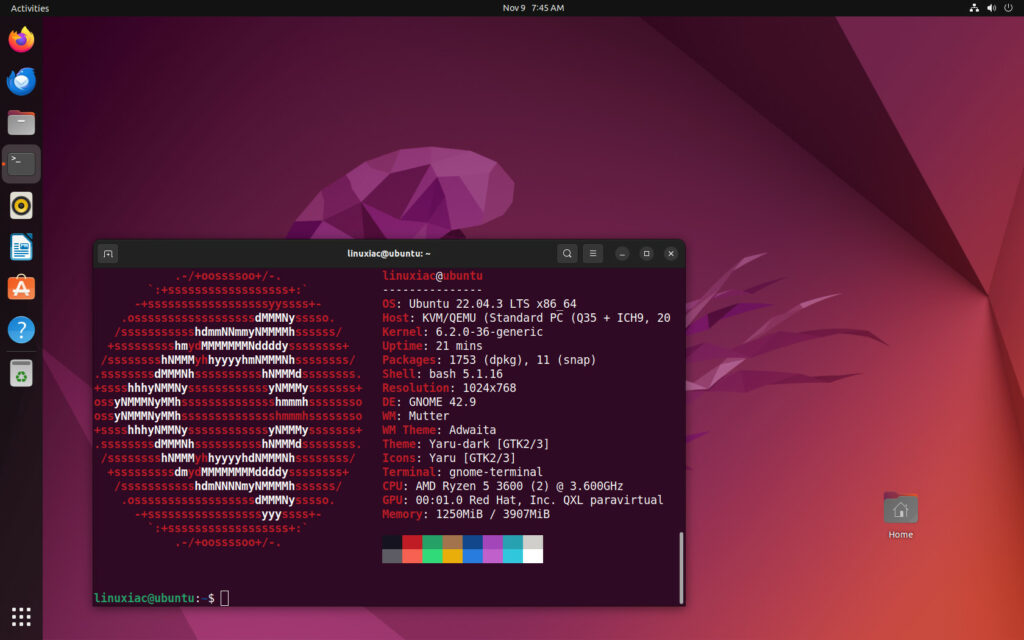Click the terminal value "gnome-terminal"
1024x640 pixels.
coord(496,472)
